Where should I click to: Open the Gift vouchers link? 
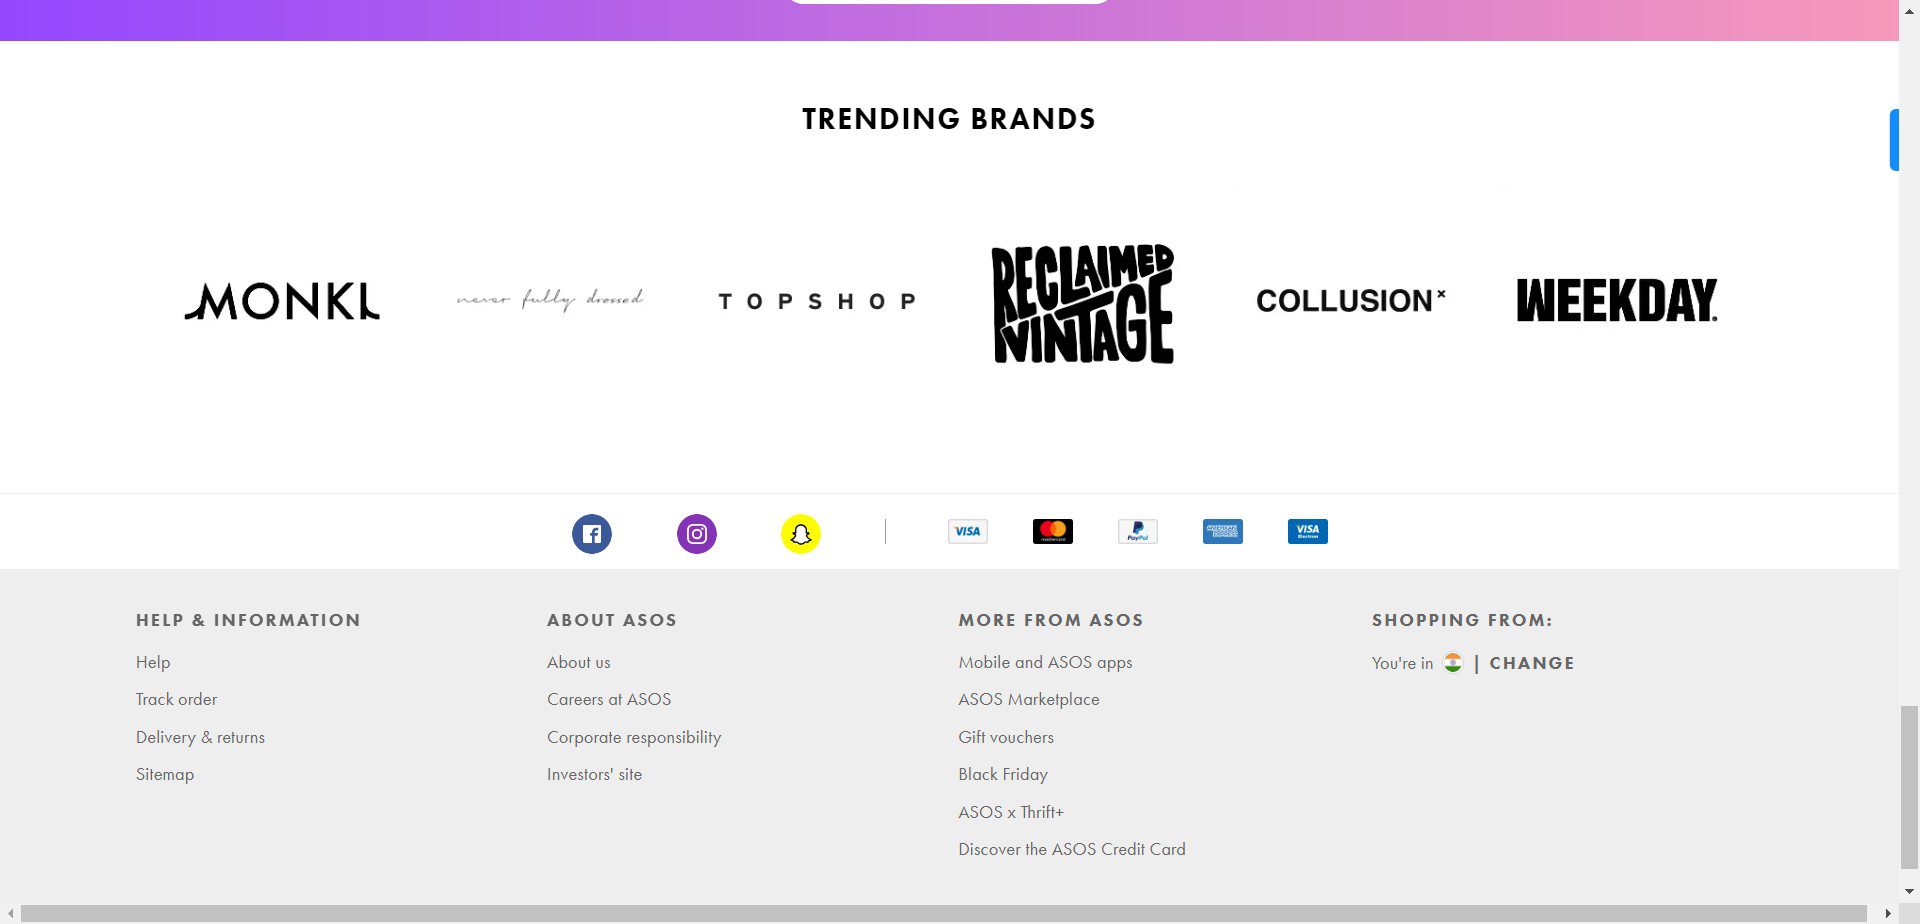coord(1006,738)
